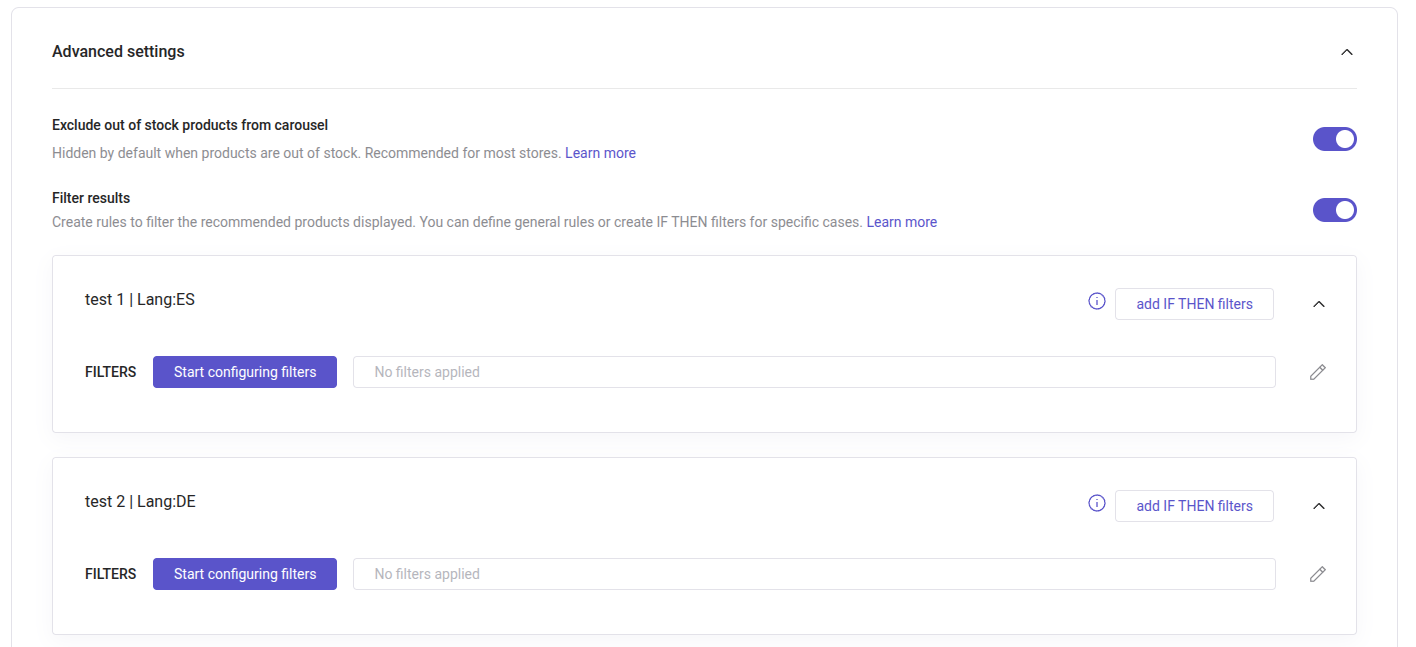1416x647 pixels.
Task: Click FILTERS label in test 2 card
Action: [x=111, y=574]
